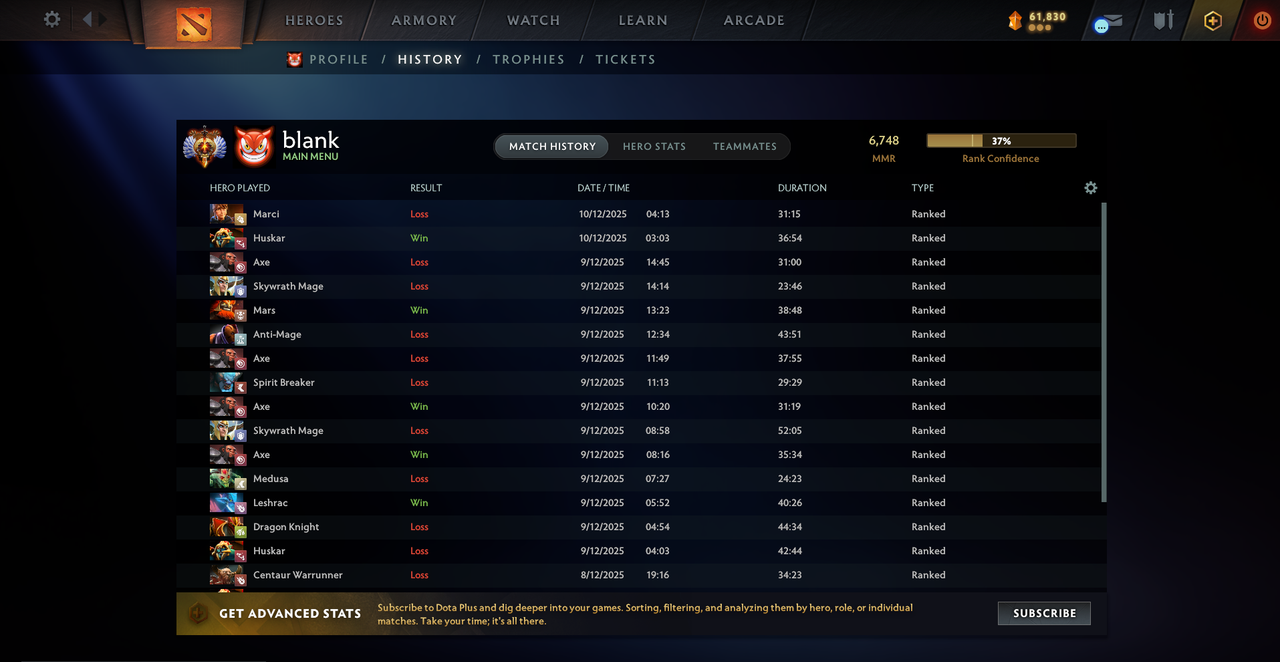
Task: Click the Dragon Knight hero portrait
Action: pos(227,526)
